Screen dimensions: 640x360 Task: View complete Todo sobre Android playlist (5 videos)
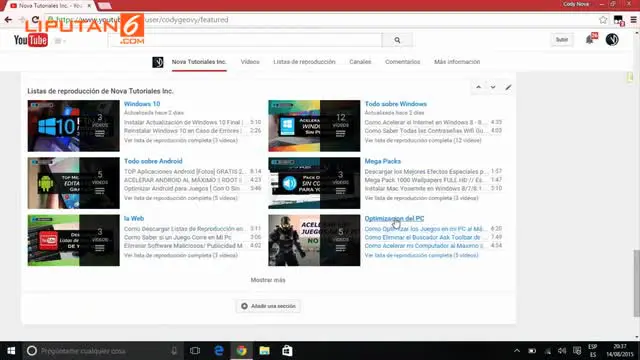click(180, 198)
